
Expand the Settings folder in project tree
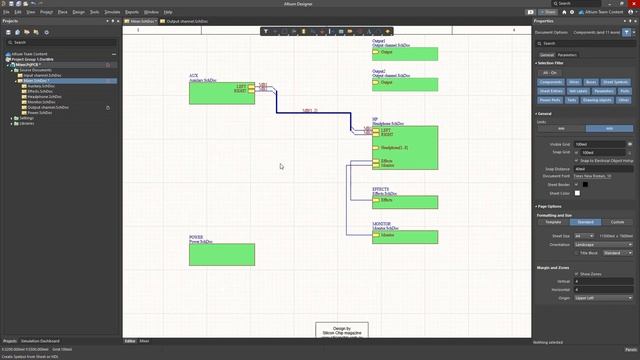coord(11,118)
